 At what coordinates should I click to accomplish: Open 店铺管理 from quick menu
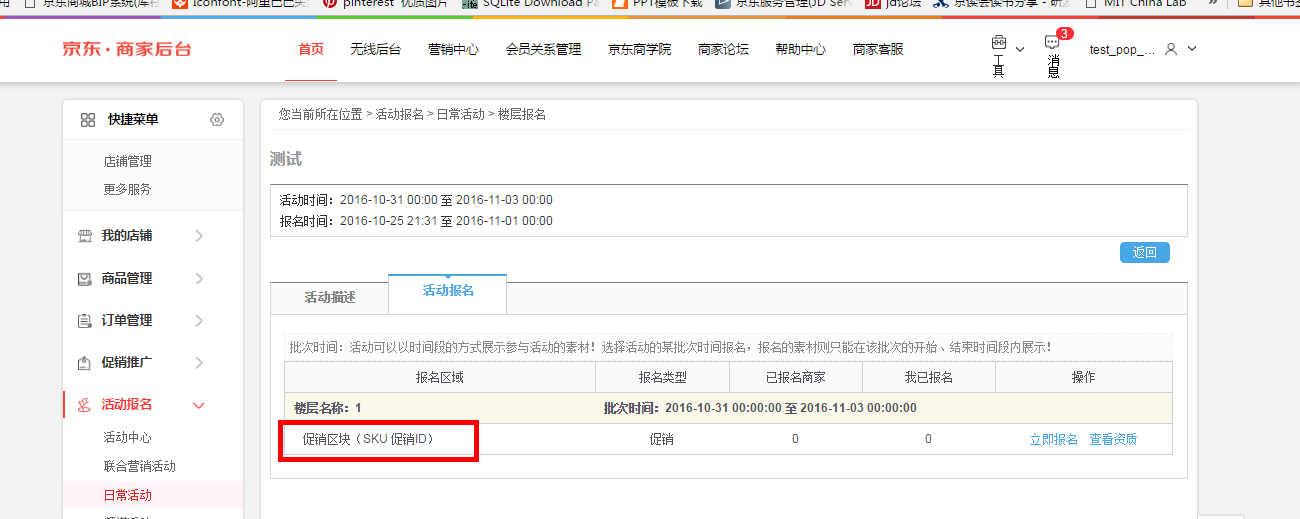pos(127,161)
